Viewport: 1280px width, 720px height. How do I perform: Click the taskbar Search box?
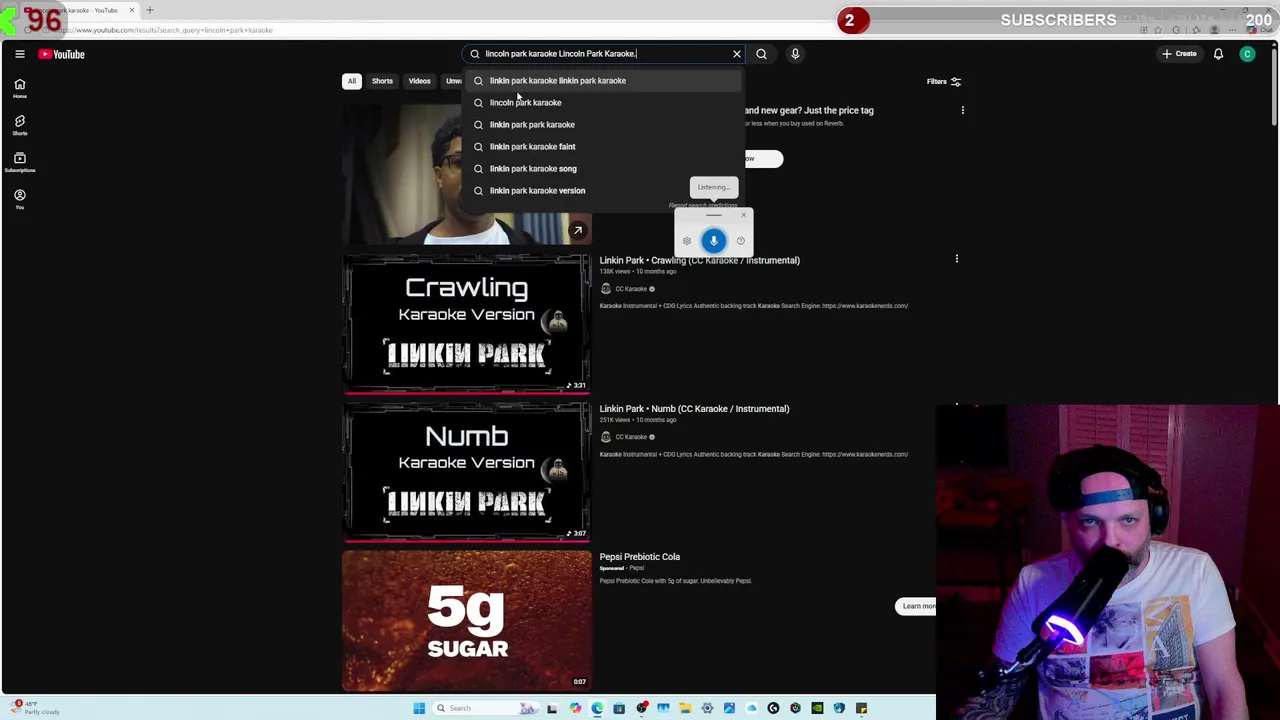point(485,708)
